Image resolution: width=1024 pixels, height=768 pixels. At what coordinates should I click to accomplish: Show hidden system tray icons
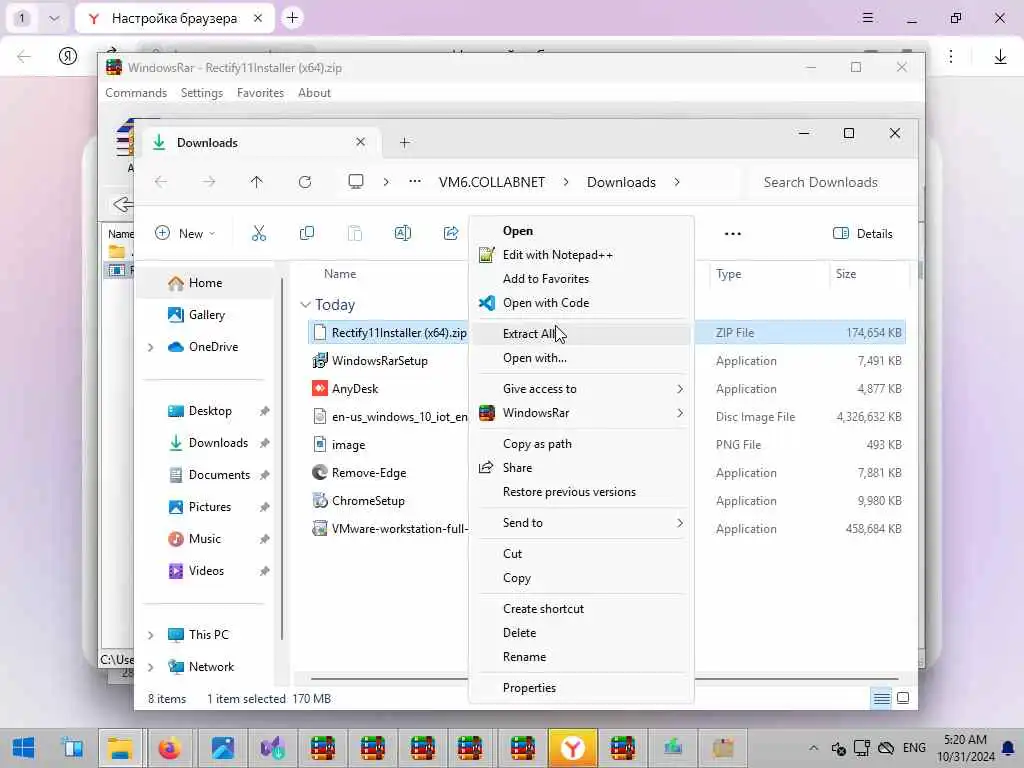click(x=813, y=748)
